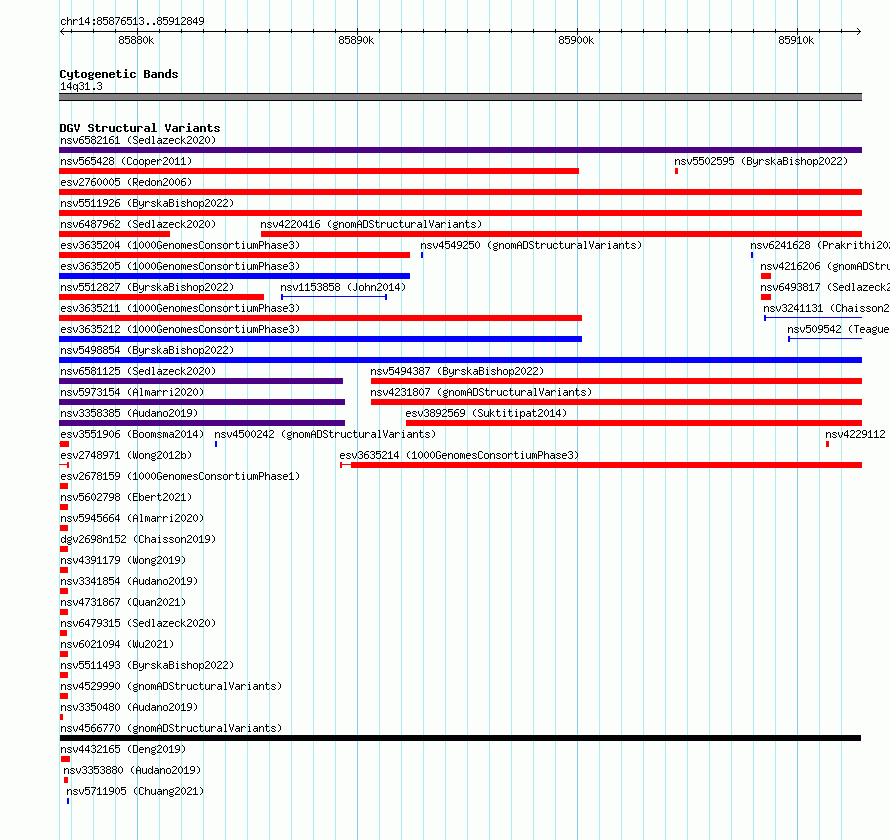Click the 85900k ruler tick label
This screenshot has height=840, width=890.
[x=576, y=40]
